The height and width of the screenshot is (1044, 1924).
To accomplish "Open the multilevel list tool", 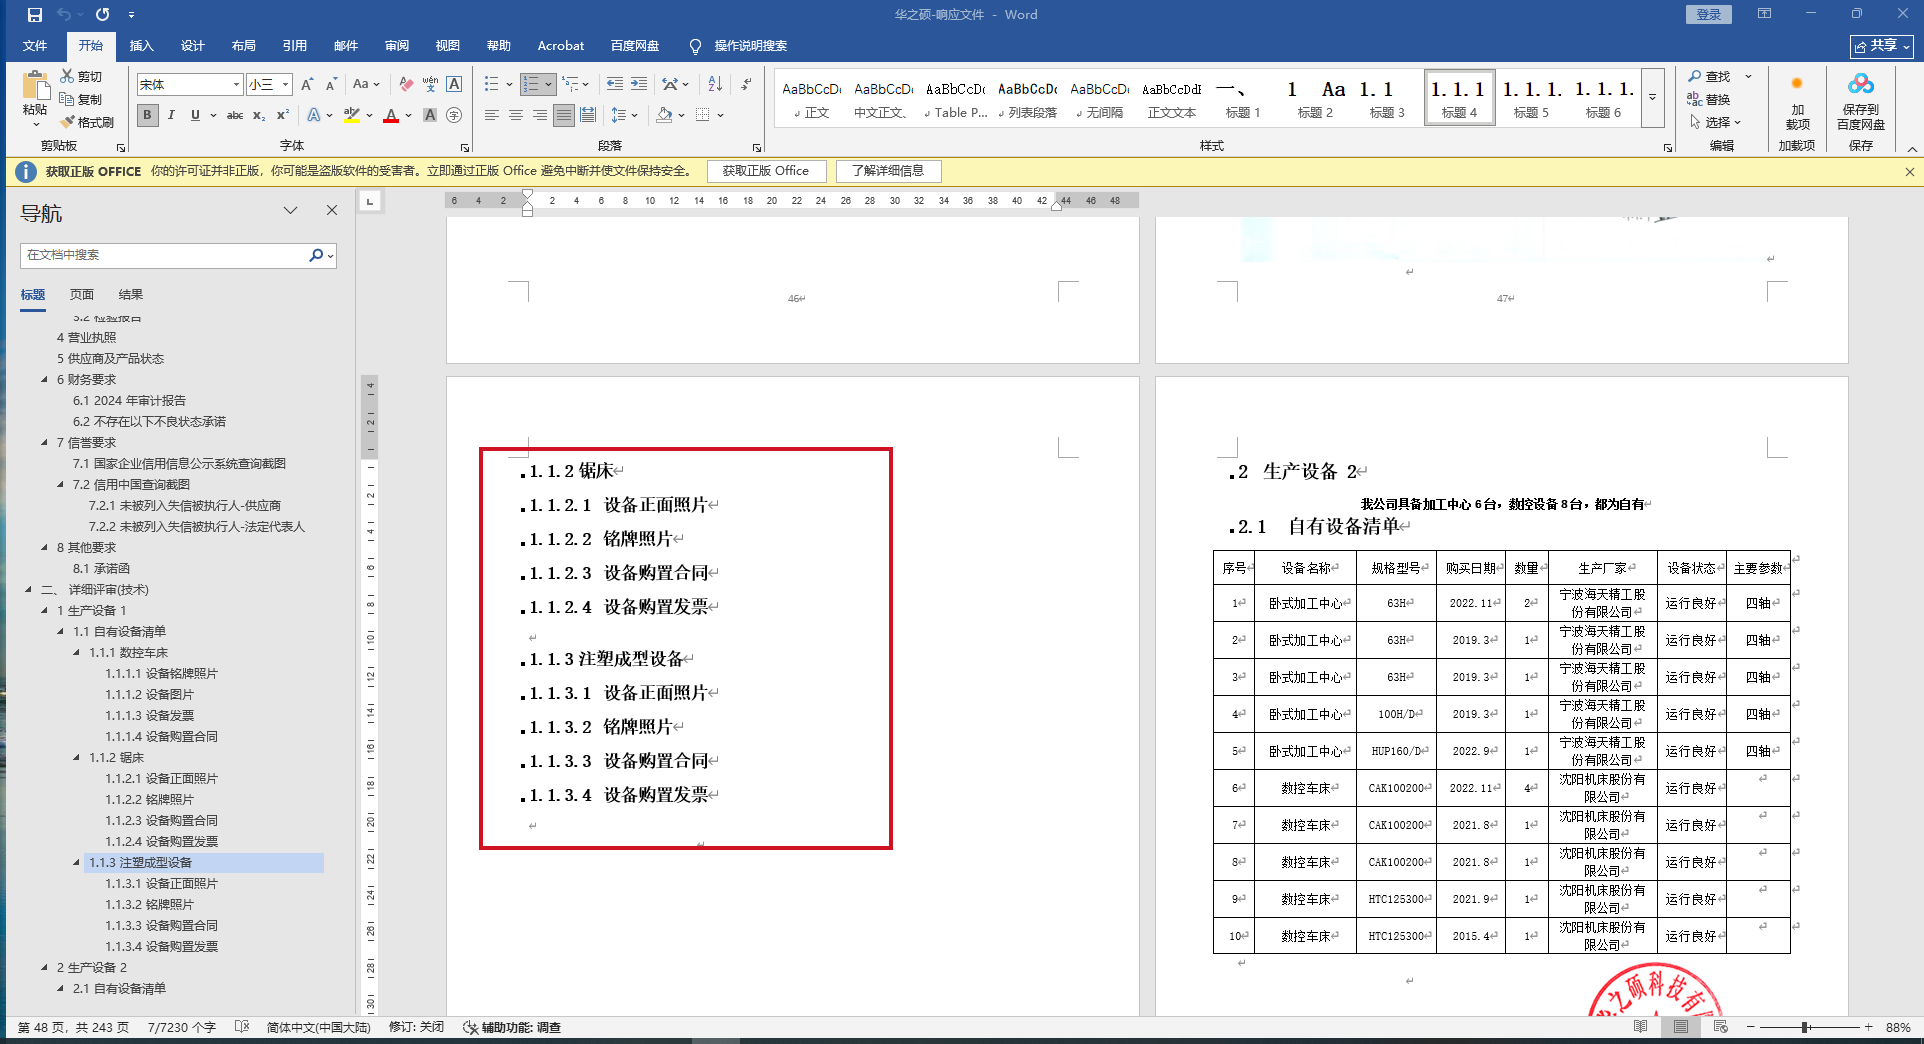I will (570, 84).
